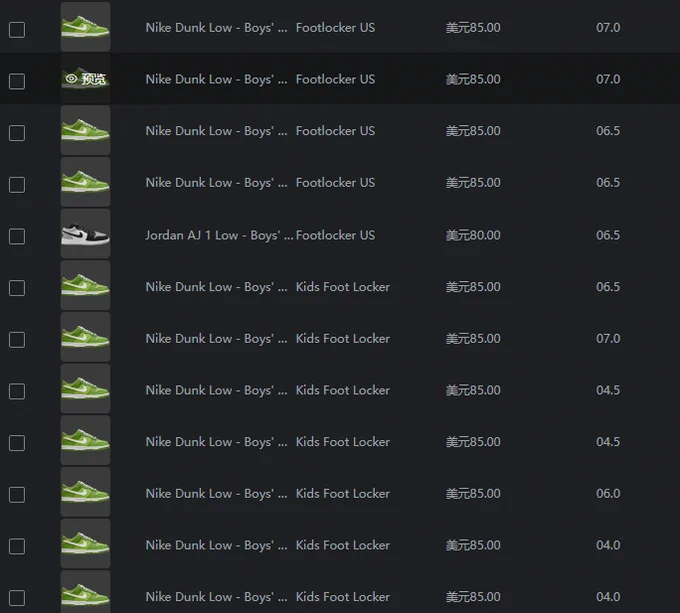Open thumbnail of Kids Foot Locker 06.5 row

pyautogui.click(x=85, y=285)
